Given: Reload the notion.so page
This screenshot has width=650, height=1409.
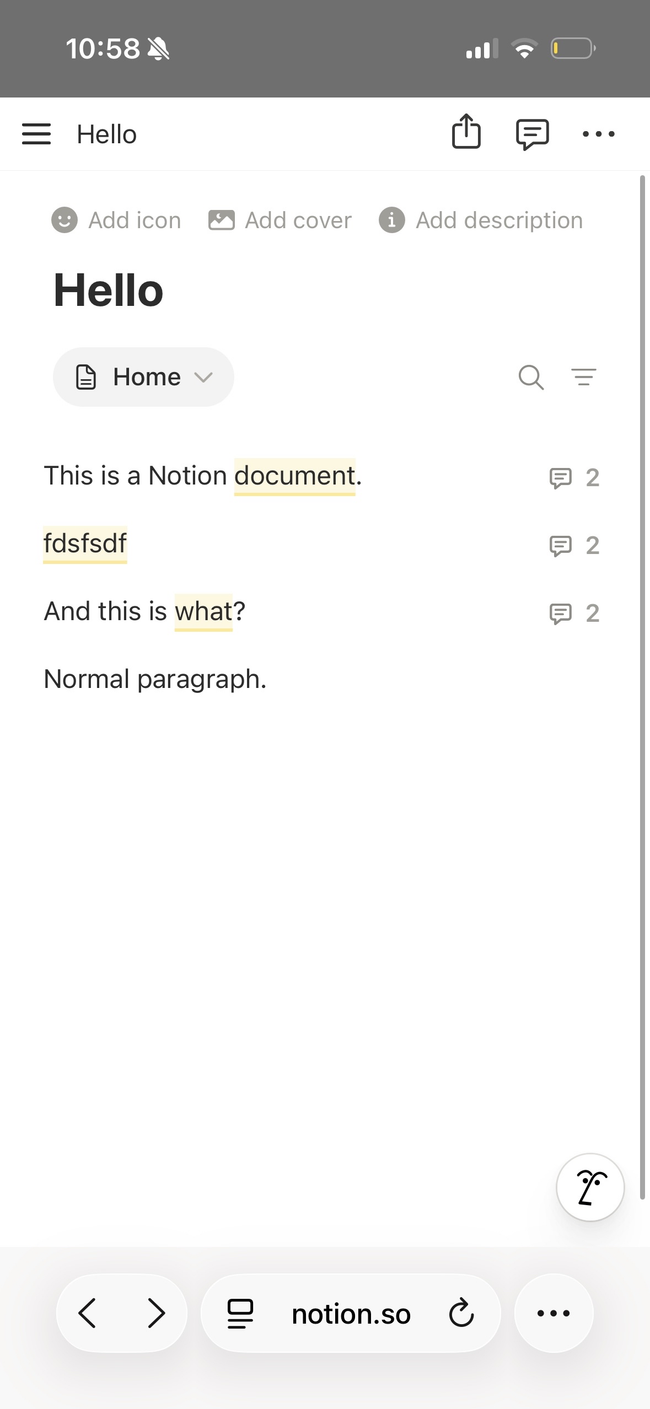Looking at the screenshot, I should tap(461, 1313).
